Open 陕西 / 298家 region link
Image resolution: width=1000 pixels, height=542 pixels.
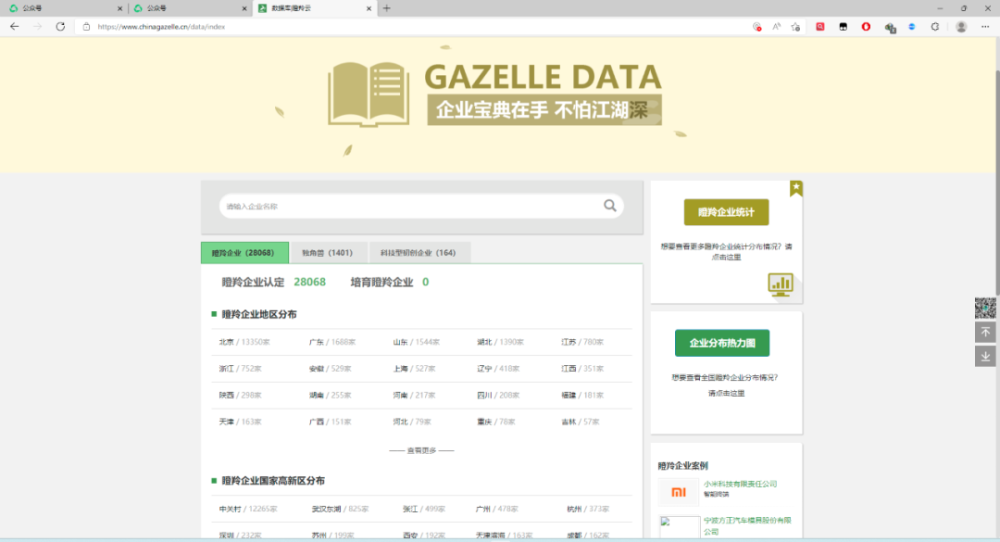tap(240, 395)
